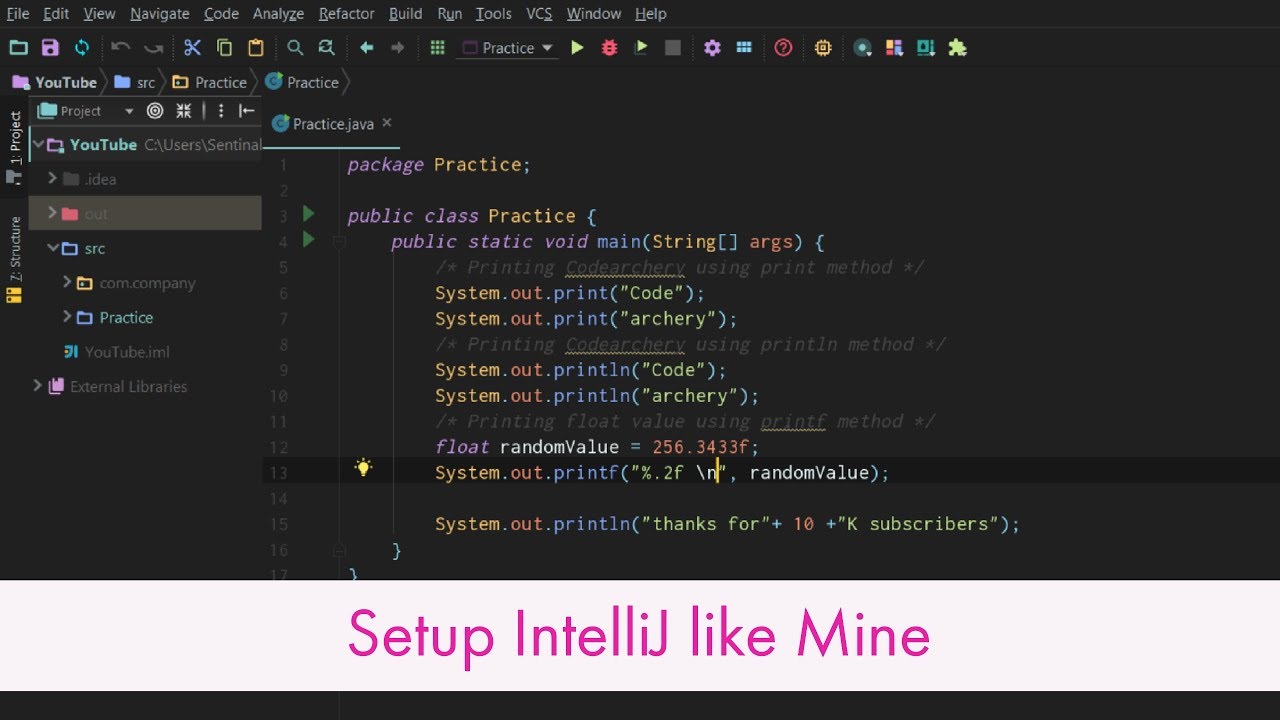Click src in the breadcrumb bar
This screenshot has width=1280, height=720.
135,82
